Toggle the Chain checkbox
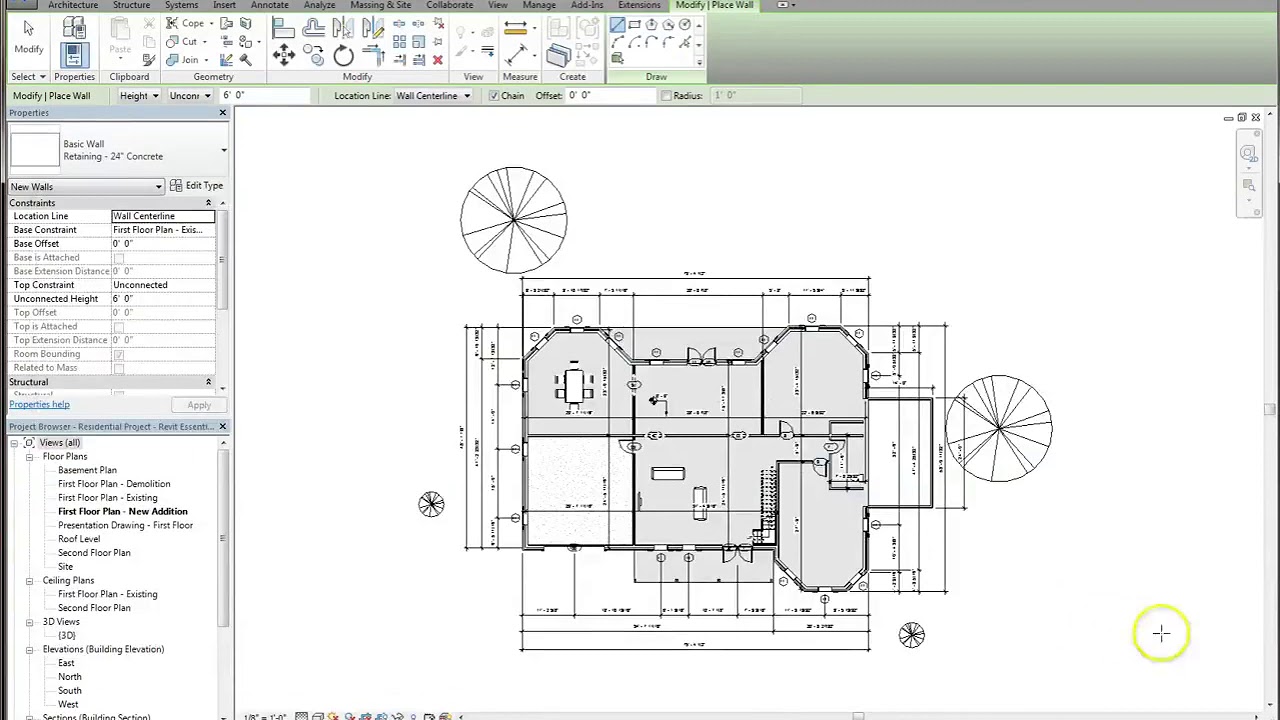 pos(494,96)
